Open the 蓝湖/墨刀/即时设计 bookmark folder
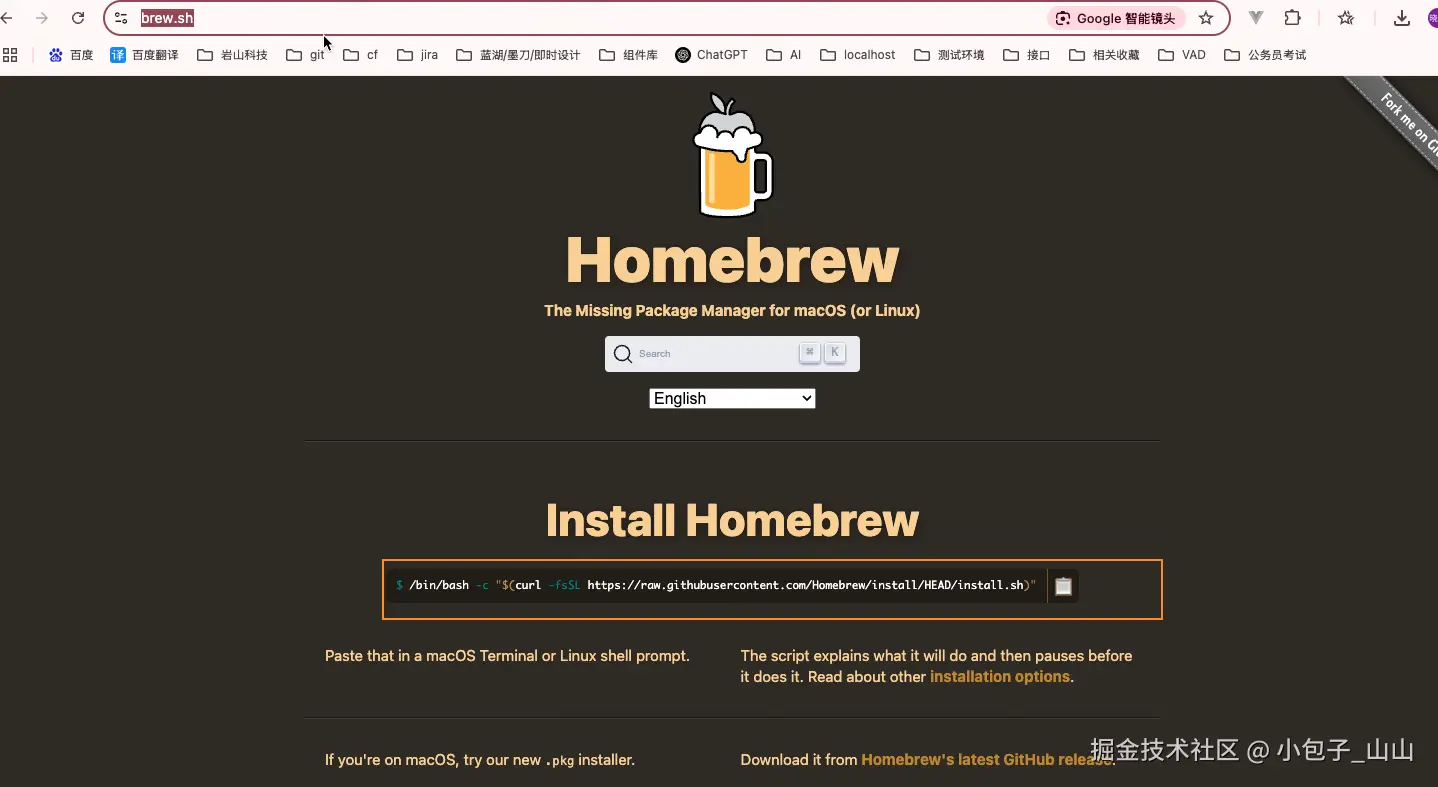 tap(518, 55)
